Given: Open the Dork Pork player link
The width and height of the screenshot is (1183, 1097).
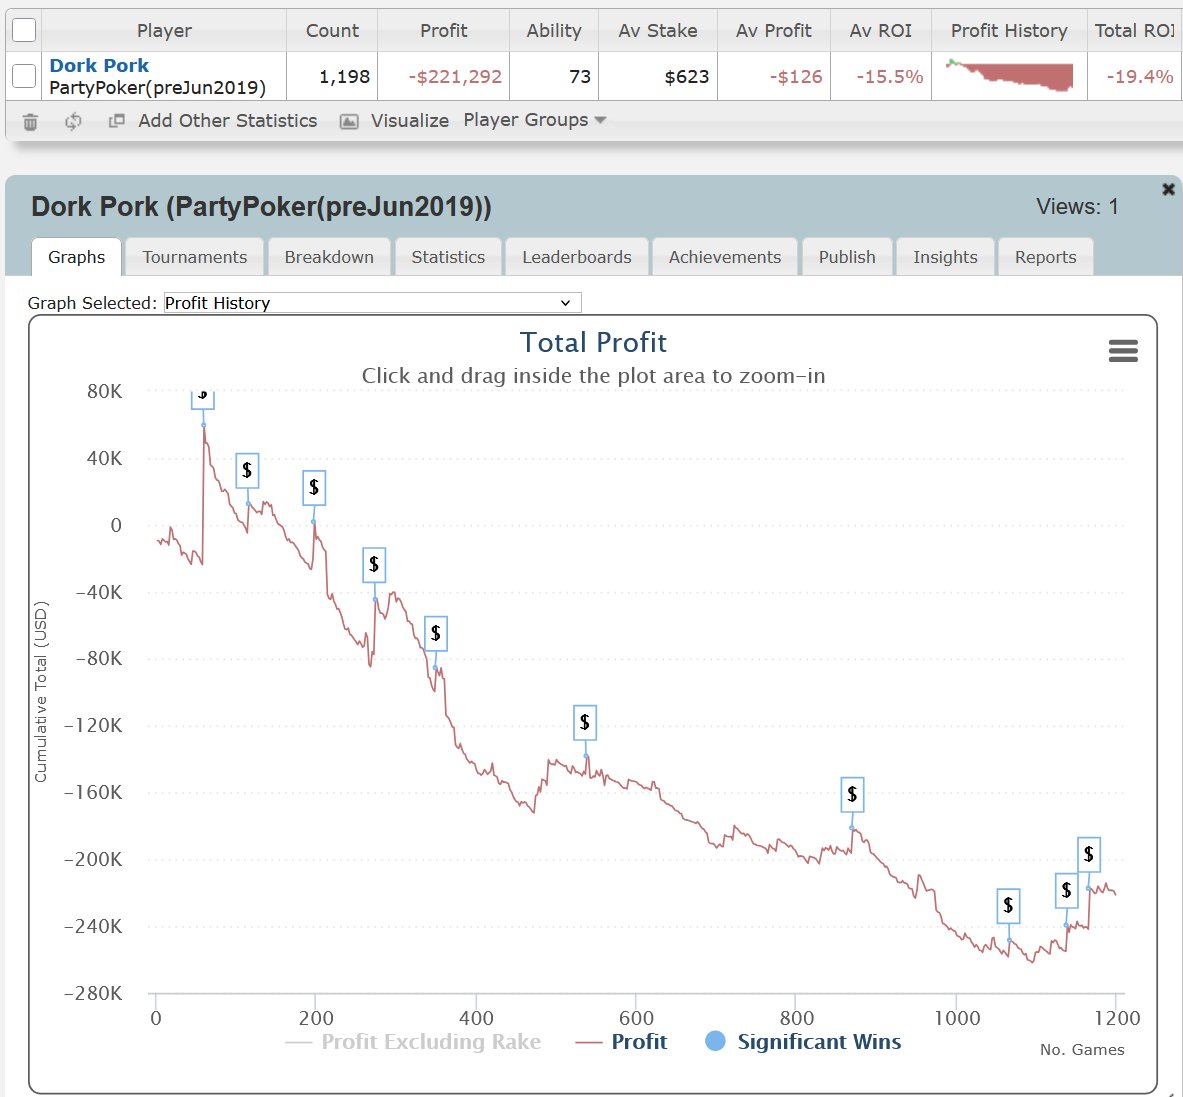Looking at the screenshot, I should (x=99, y=65).
